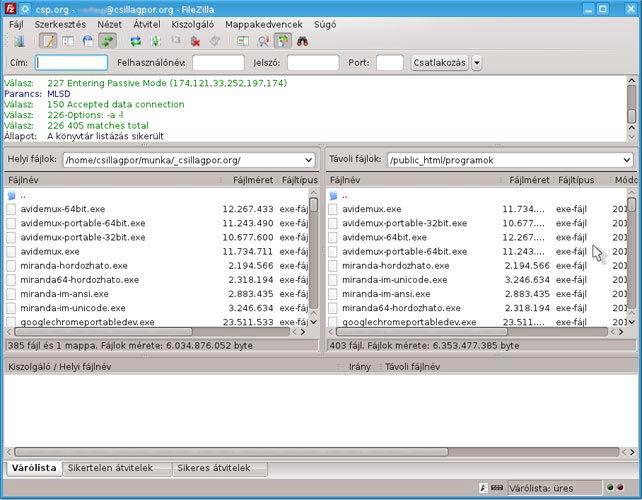Toggle synchronized browsing icon
Viewport: 642px width, 500px height.
(x=283, y=41)
